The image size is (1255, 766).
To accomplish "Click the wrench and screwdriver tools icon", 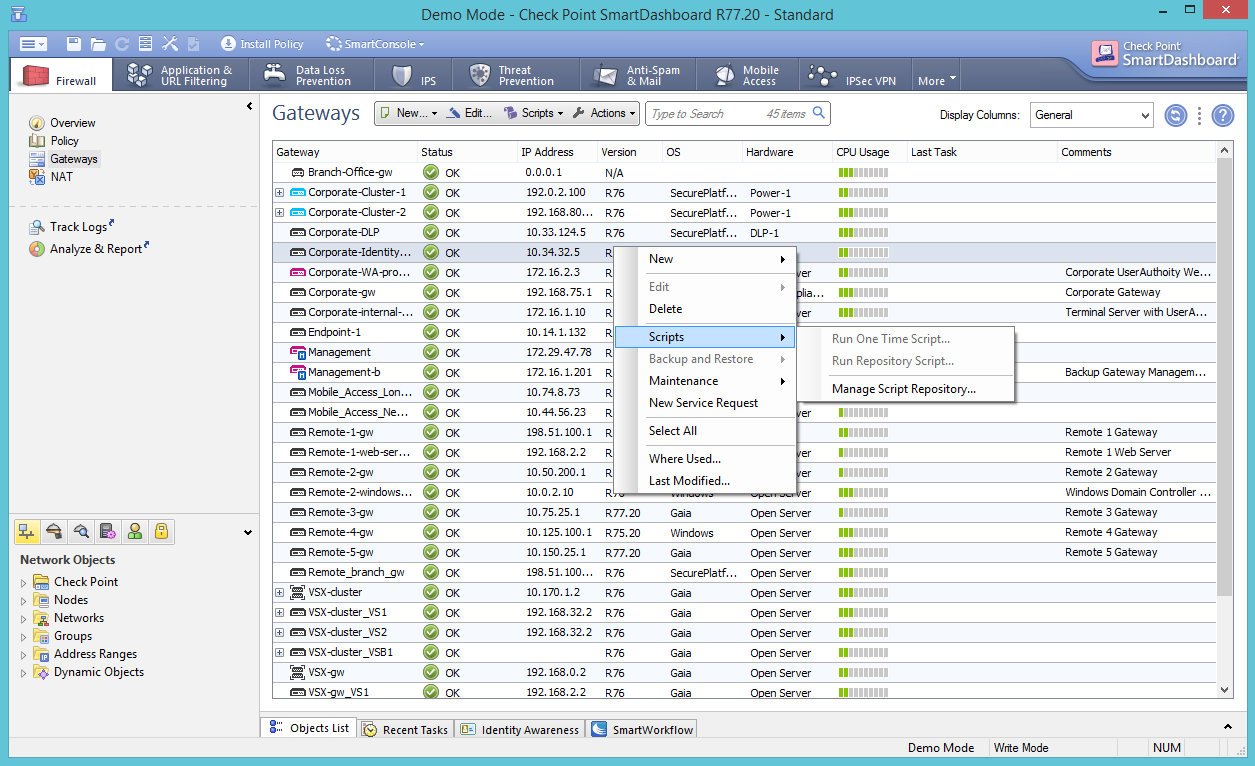I will point(170,44).
